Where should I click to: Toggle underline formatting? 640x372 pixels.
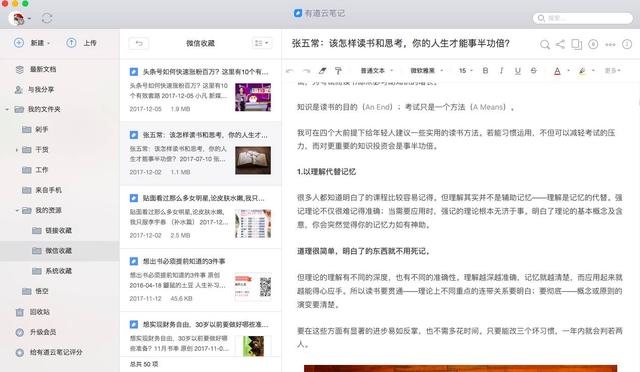(518, 71)
